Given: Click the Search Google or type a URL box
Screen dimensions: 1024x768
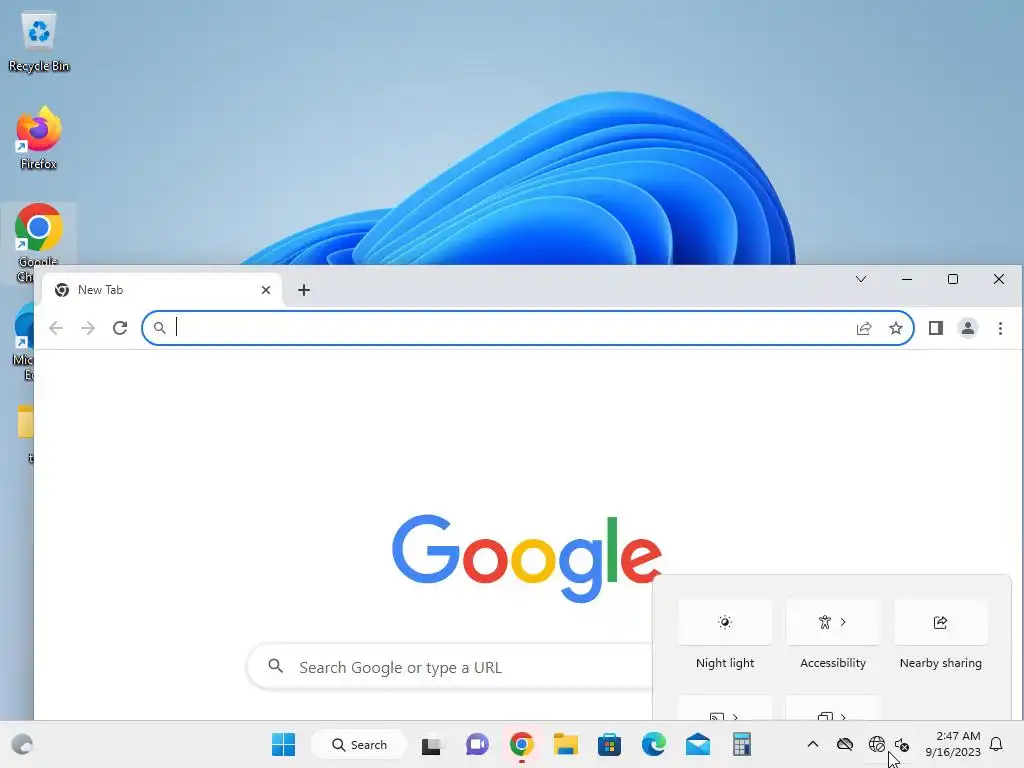Looking at the screenshot, I should [451, 667].
